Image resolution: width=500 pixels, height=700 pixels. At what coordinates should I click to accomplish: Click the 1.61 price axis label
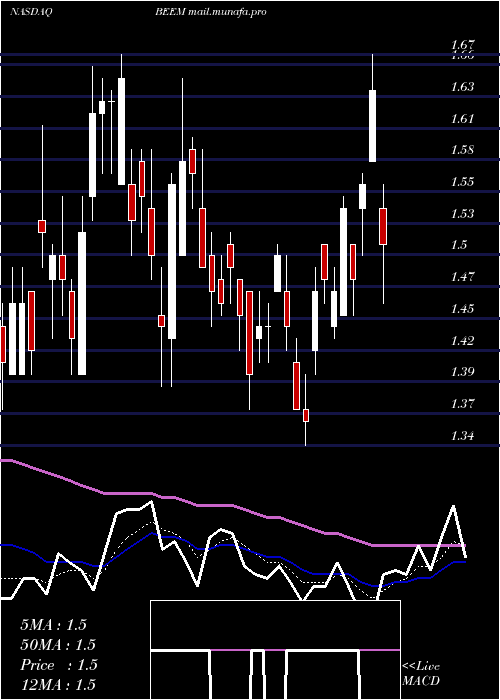[x=462, y=118]
